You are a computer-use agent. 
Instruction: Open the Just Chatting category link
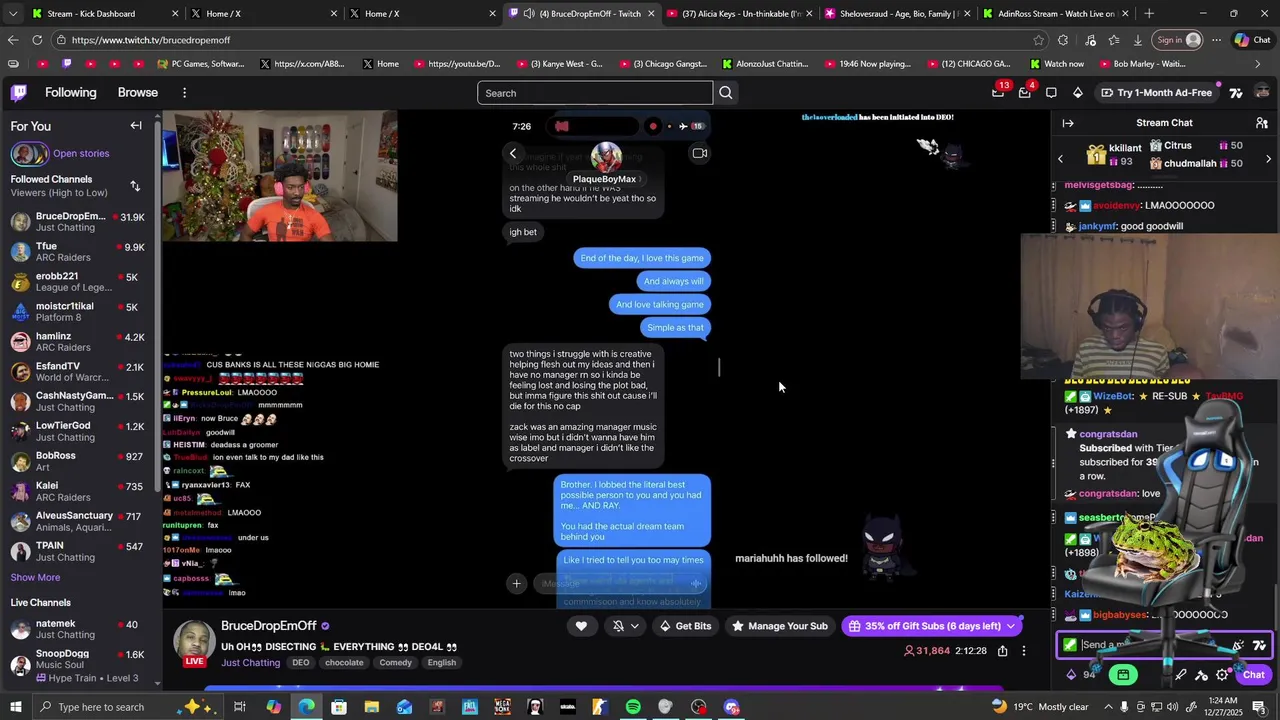[250, 662]
